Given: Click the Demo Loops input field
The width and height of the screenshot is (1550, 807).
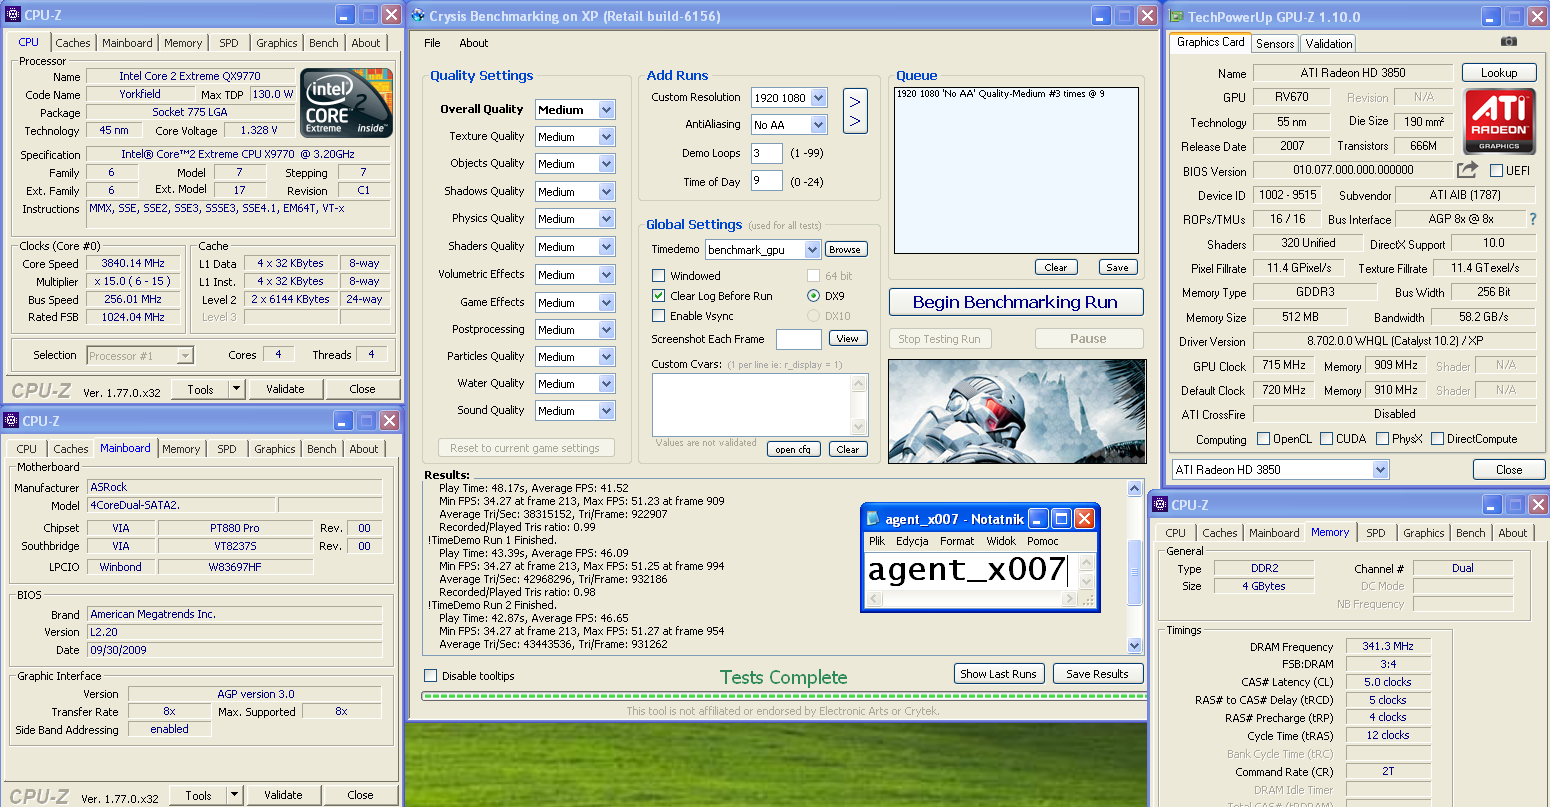Looking at the screenshot, I should coord(768,153).
